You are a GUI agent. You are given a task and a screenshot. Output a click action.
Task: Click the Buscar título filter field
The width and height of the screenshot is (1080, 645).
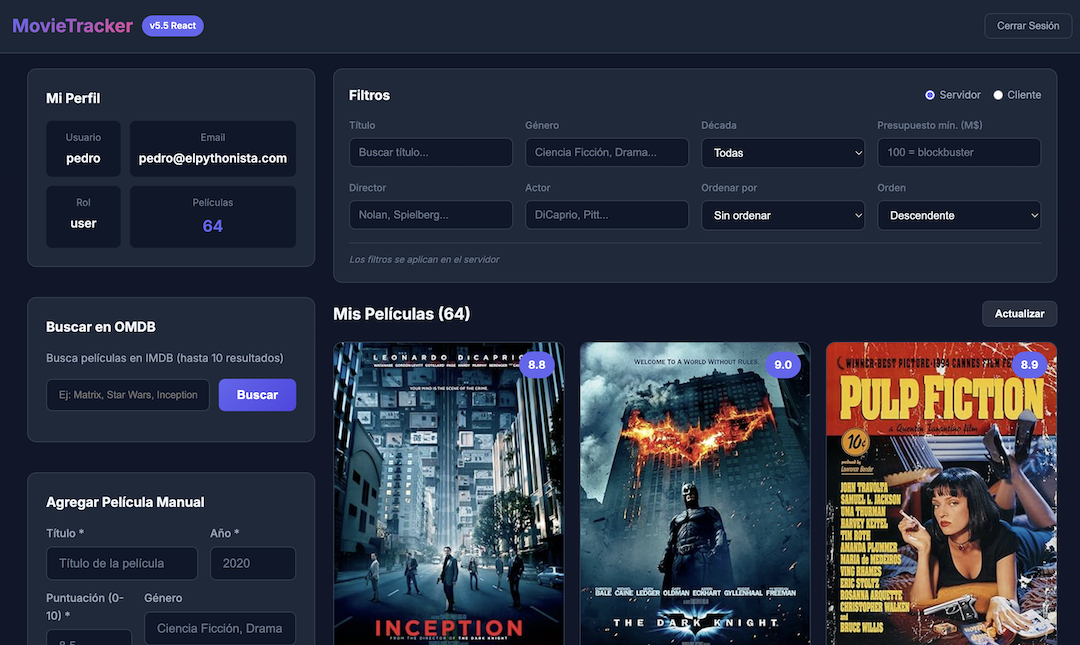point(430,152)
